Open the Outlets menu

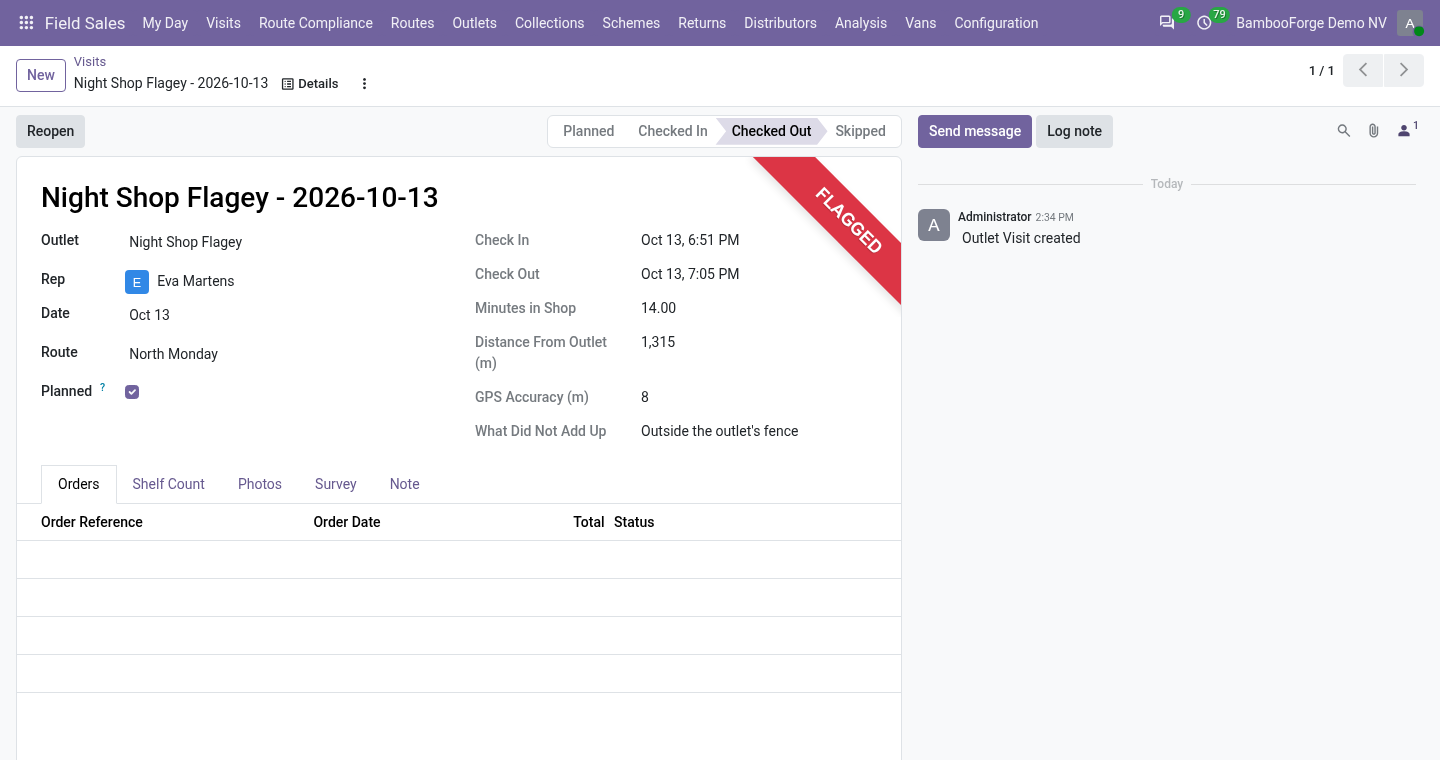(474, 23)
